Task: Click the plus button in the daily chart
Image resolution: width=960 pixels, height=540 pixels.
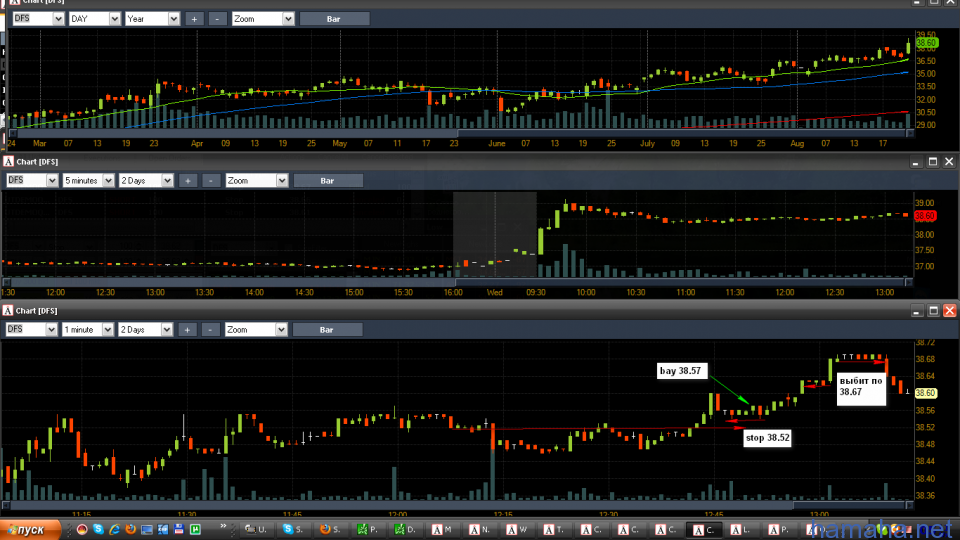Action: [194, 19]
